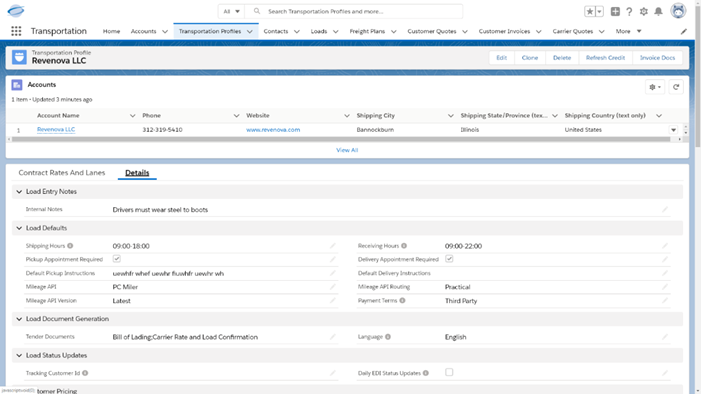Show Receiving Hours info tooltip icon
This screenshot has height=394, width=701.
point(404,246)
